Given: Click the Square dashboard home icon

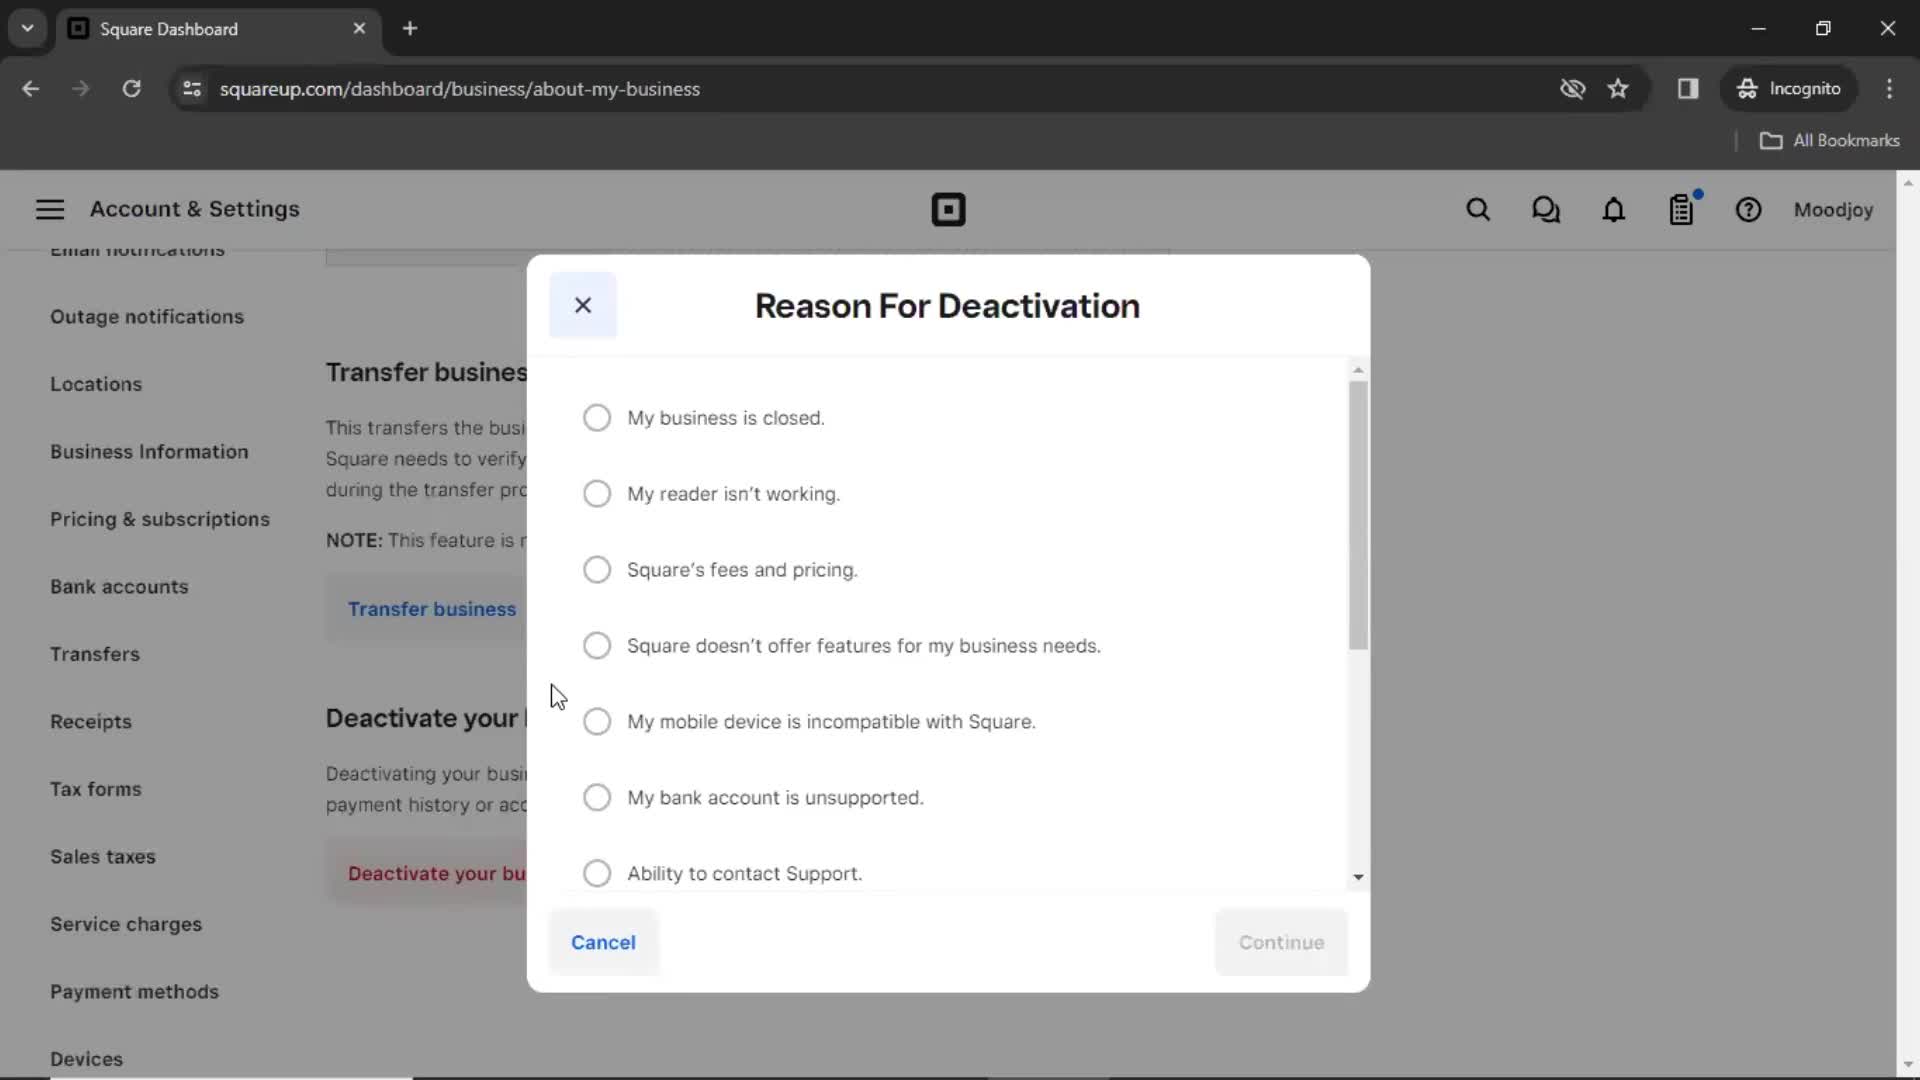Looking at the screenshot, I should 948,210.
